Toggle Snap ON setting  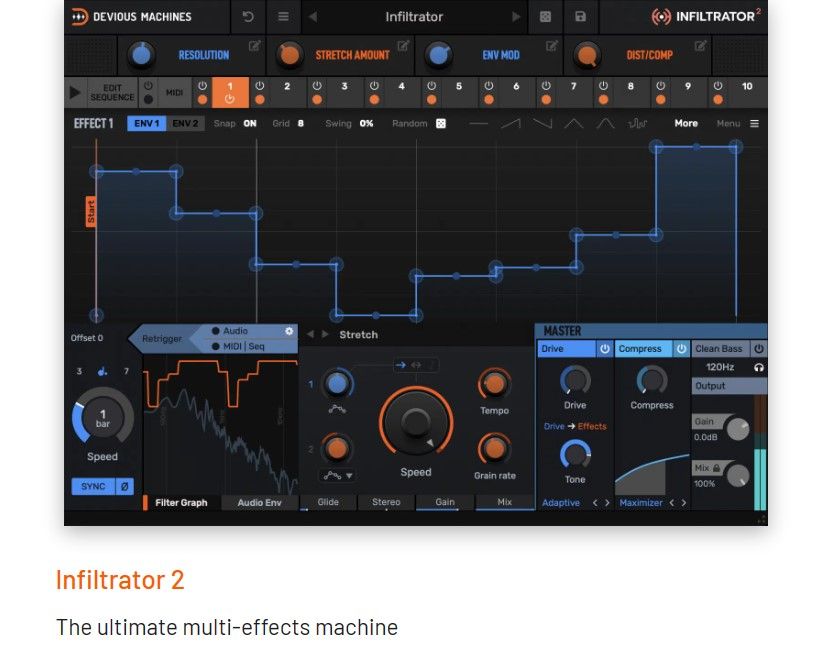point(250,123)
